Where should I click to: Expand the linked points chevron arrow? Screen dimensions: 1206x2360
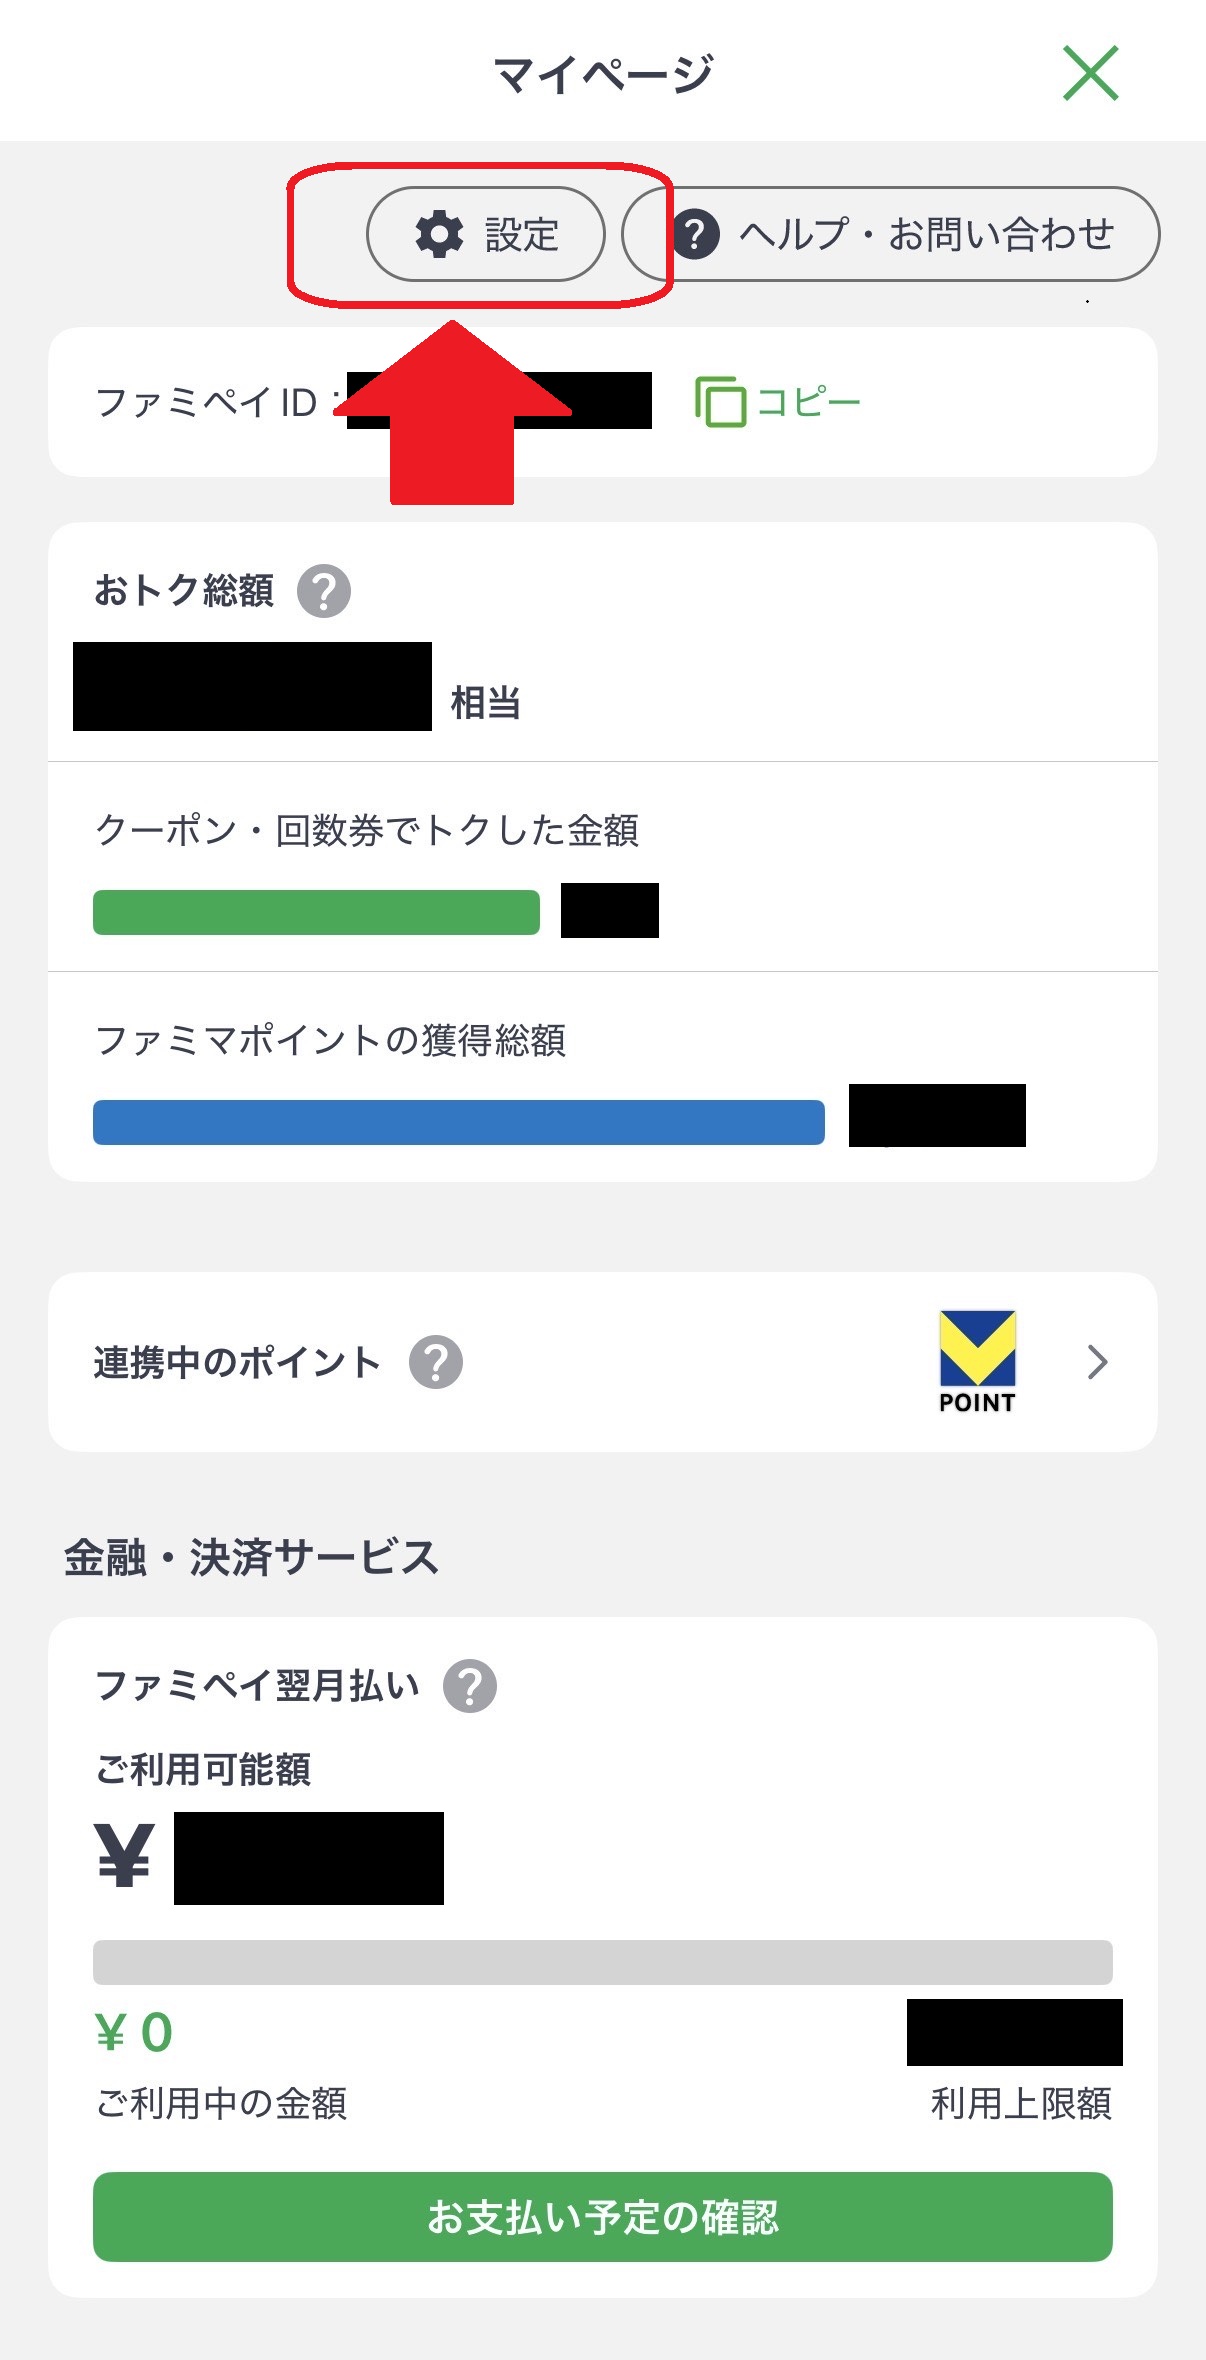click(1097, 1362)
